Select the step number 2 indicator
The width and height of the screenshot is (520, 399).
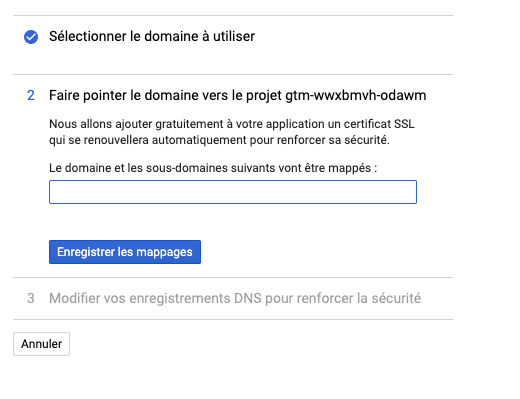(31, 95)
